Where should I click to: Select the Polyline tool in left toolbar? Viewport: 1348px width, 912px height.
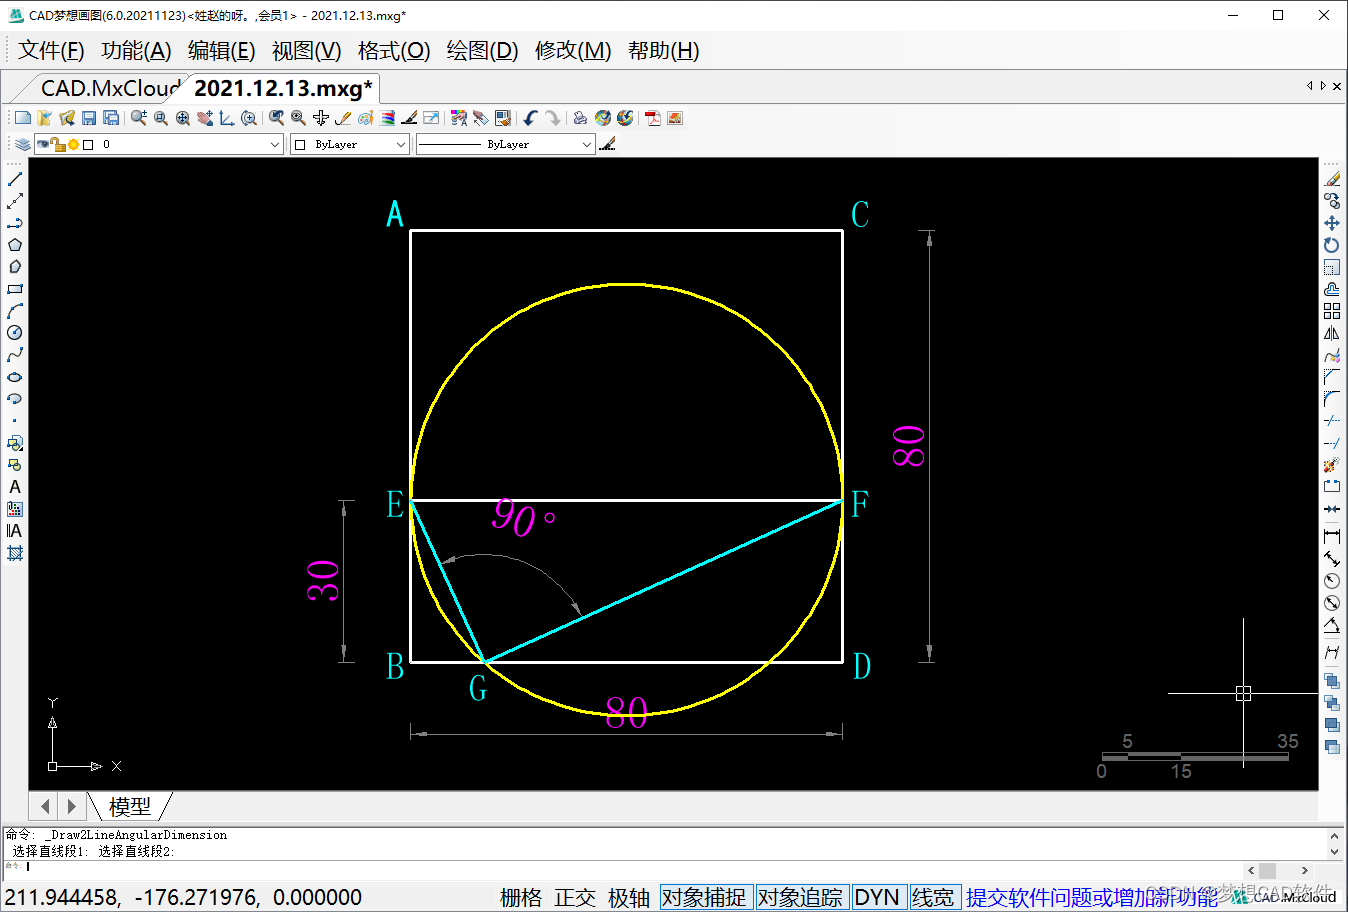pos(15,223)
